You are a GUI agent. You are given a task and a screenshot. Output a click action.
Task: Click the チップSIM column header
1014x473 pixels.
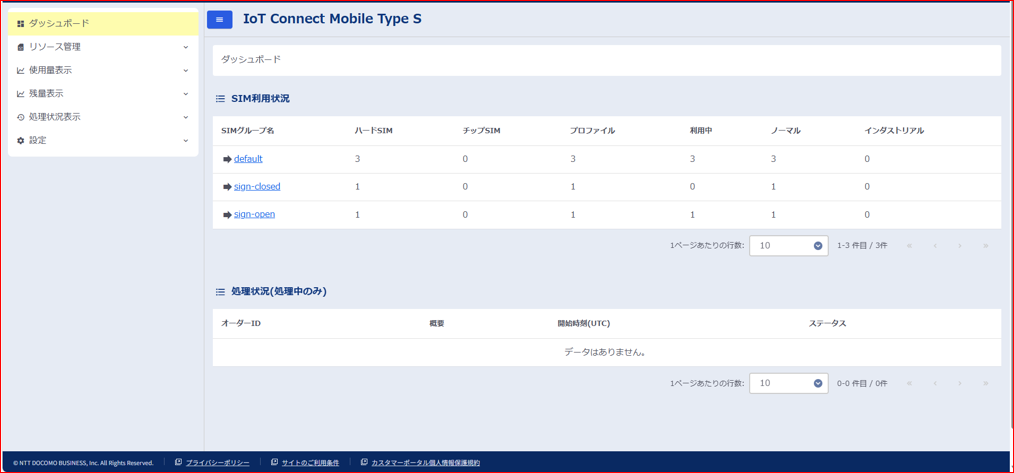(x=482, y=131)
